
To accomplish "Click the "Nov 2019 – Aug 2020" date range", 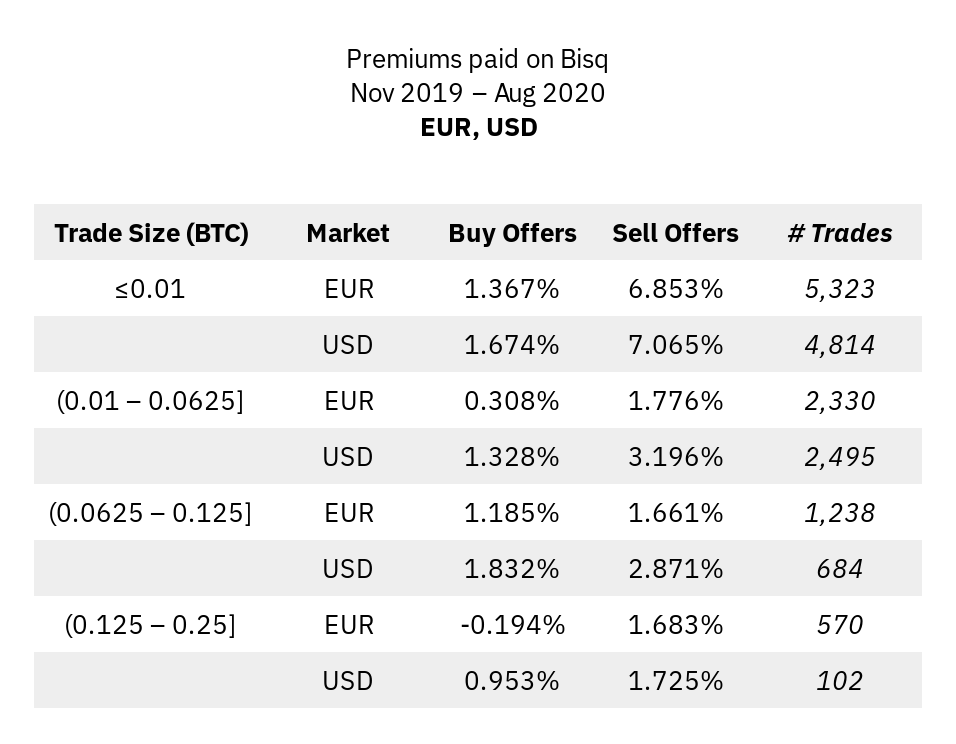I will (x=477, y=93).
